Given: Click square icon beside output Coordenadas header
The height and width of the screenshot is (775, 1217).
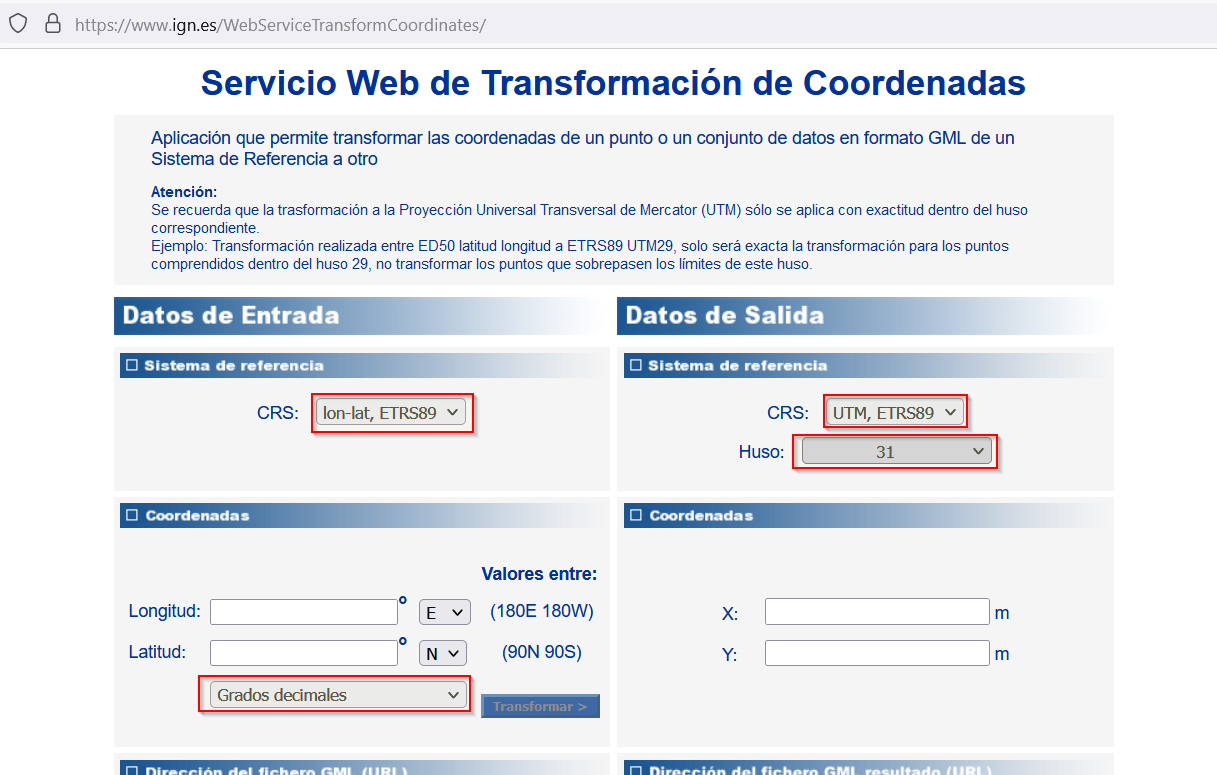Looking at the screenshot, I should click(x=635, y=516).
